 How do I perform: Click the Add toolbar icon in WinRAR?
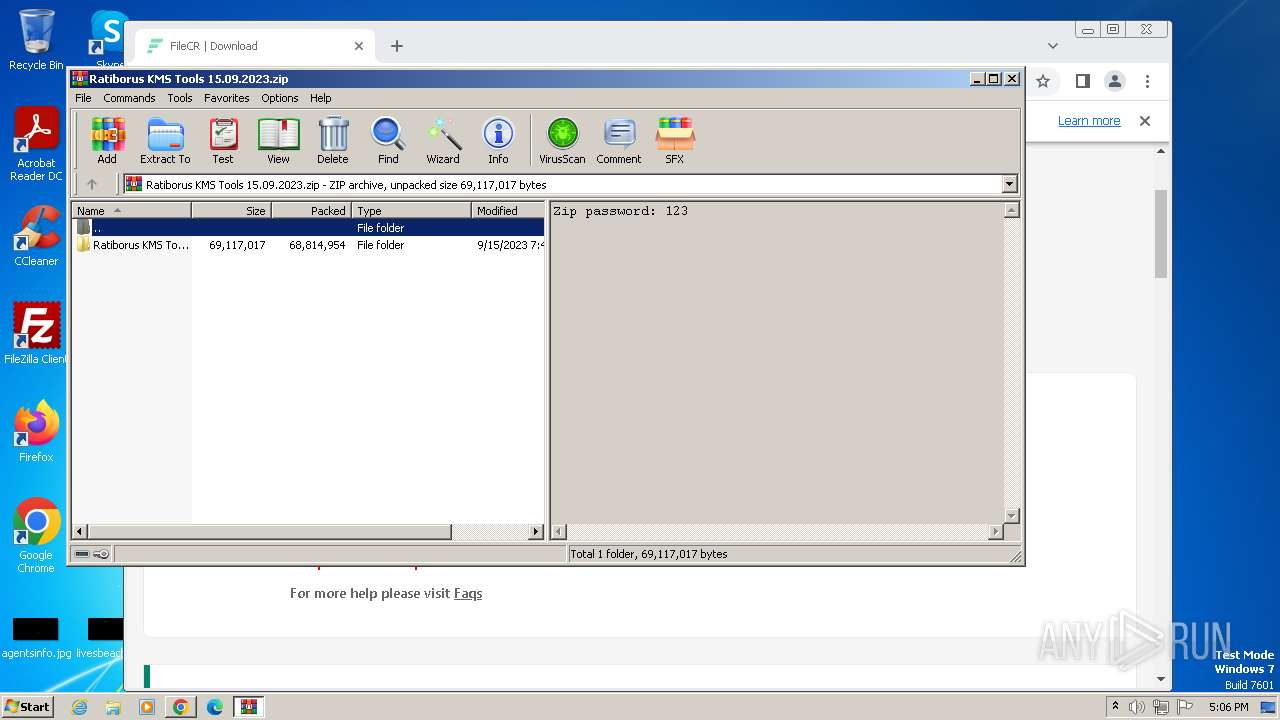(107, 140)
